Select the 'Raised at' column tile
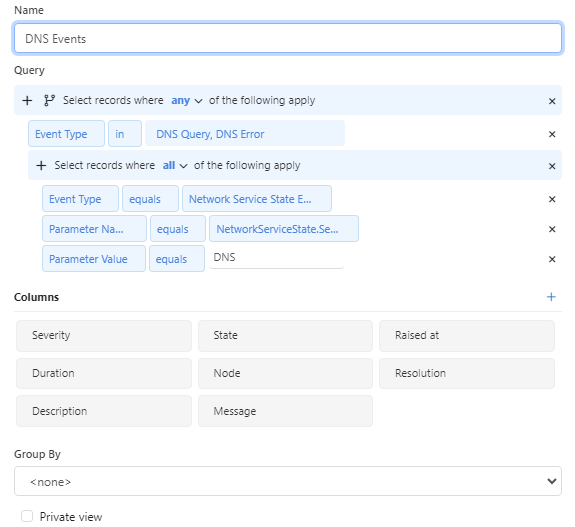The height and width of the screenshot is (527, 575). pyautogui.click(x=467, y=336)
